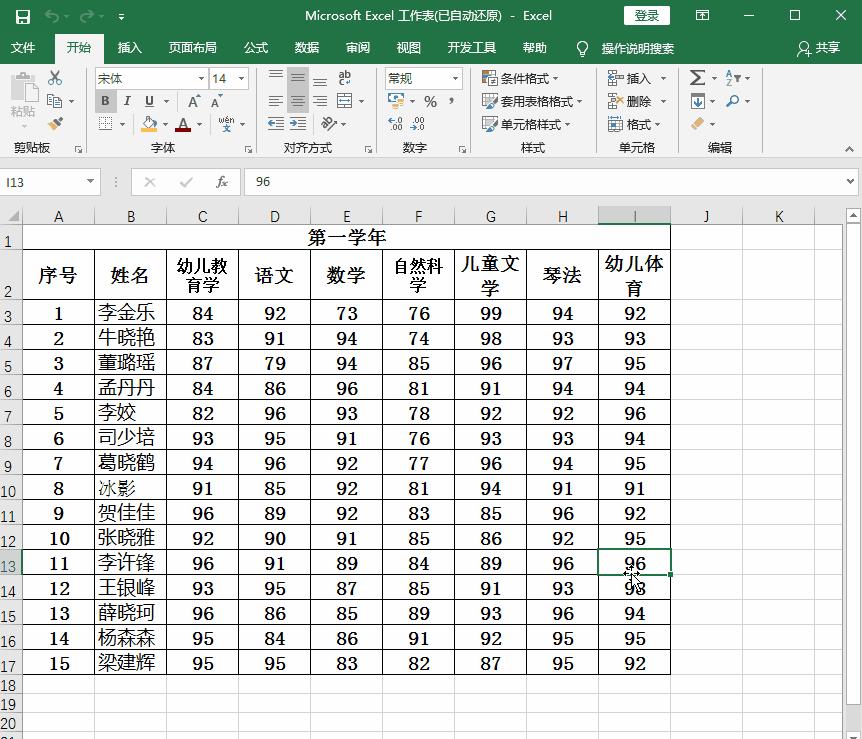Select the AutoSum sigma icon
The image size is (862, 739).
tap(697, 78)
